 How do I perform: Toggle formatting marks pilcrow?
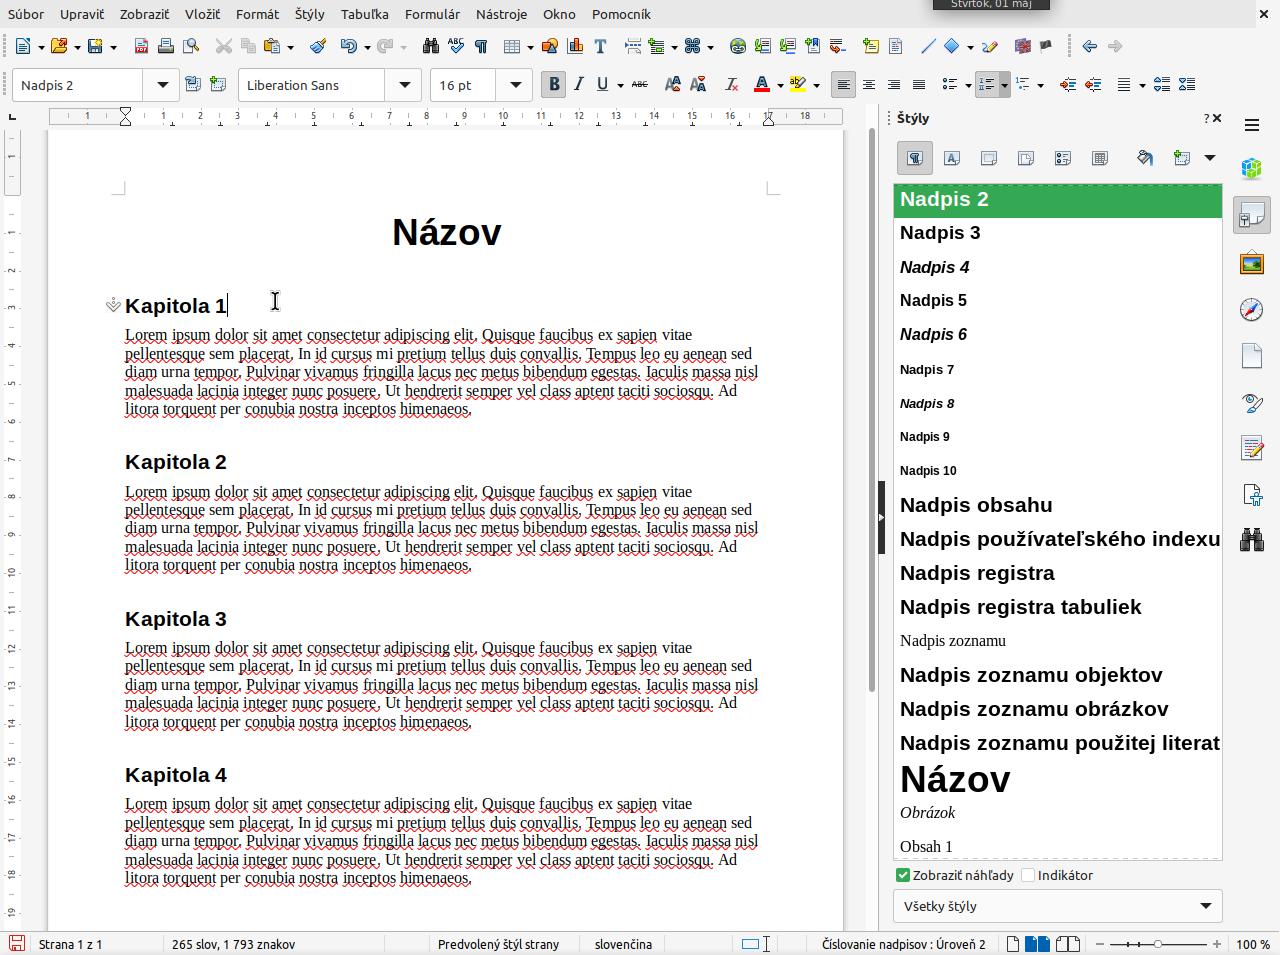click(x=481, y=46)
